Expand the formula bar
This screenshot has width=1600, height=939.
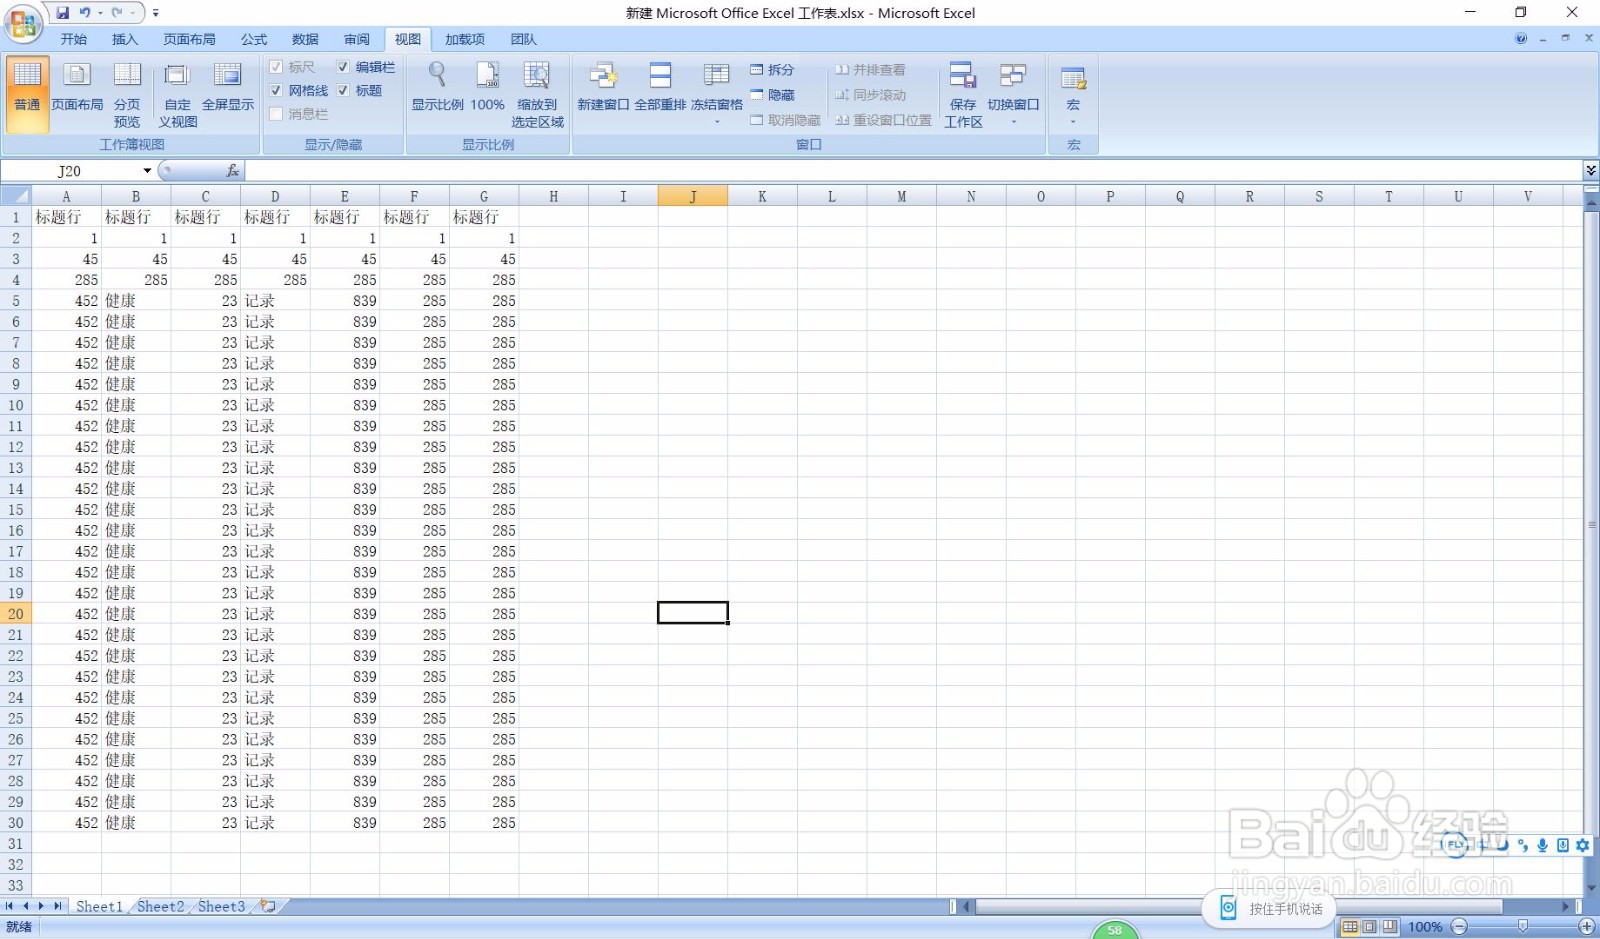pos(1590,171)
